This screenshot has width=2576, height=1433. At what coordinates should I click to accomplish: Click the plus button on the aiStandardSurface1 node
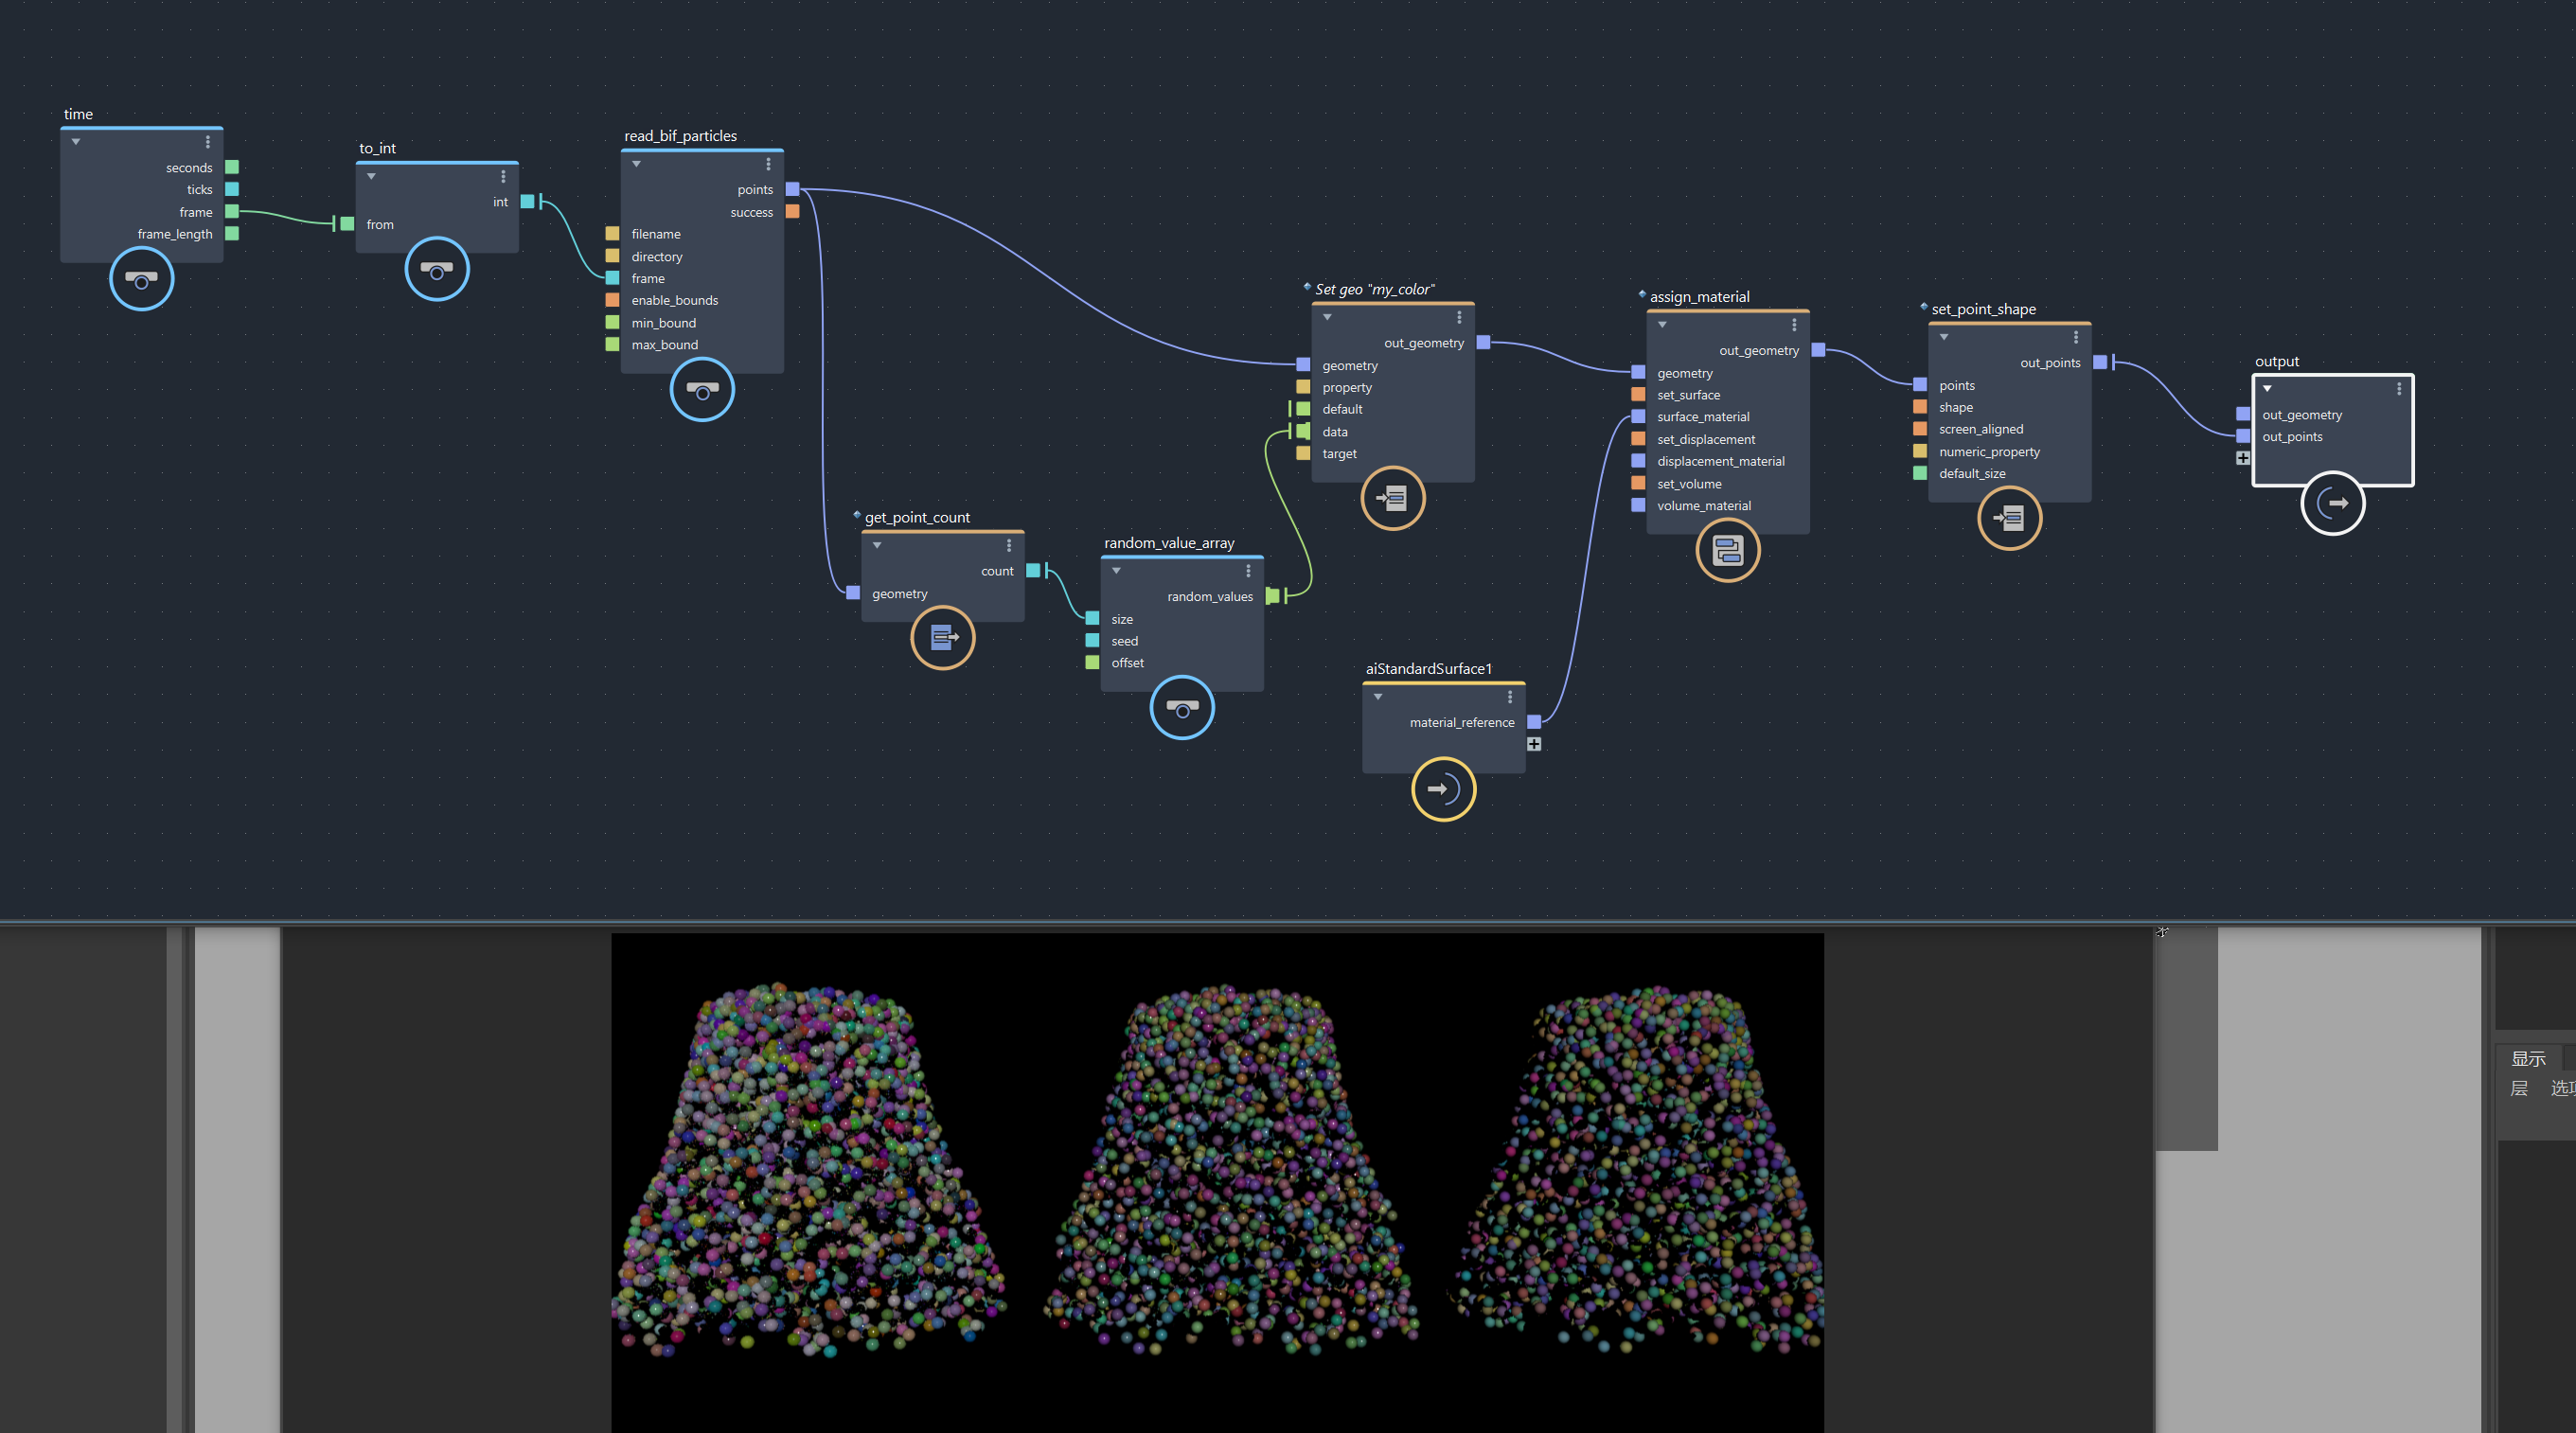coord(1535,743)
